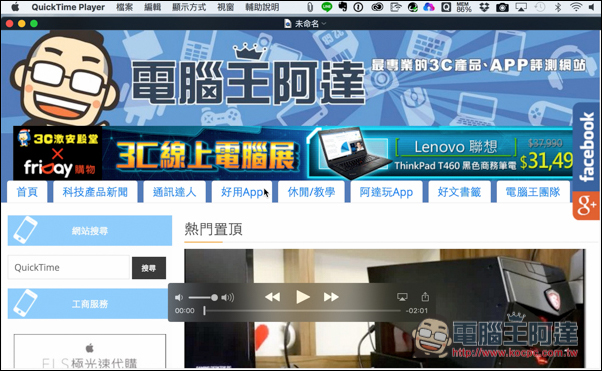The height and width of the screenshot is (371, 602).
Task: Open the 編輯 menu
Action: 152,7
